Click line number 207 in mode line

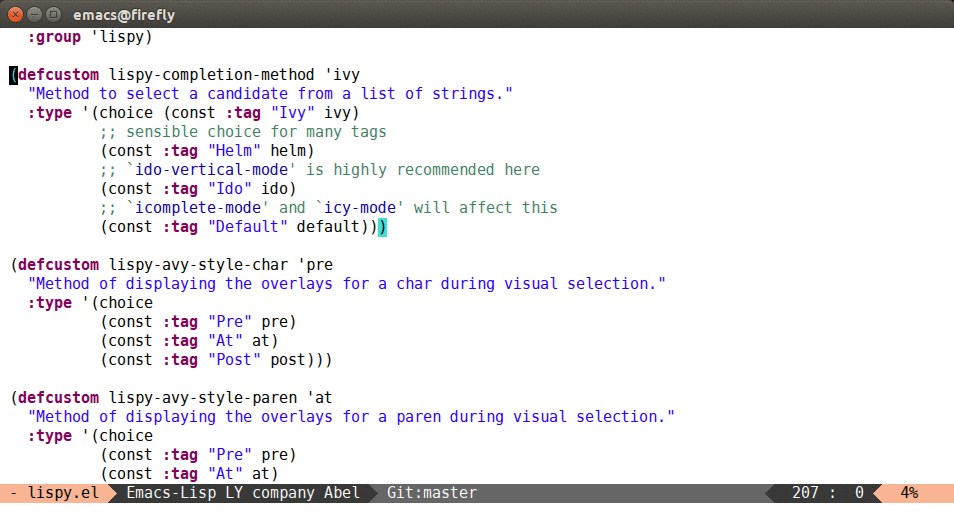click(x=805, y=493)
